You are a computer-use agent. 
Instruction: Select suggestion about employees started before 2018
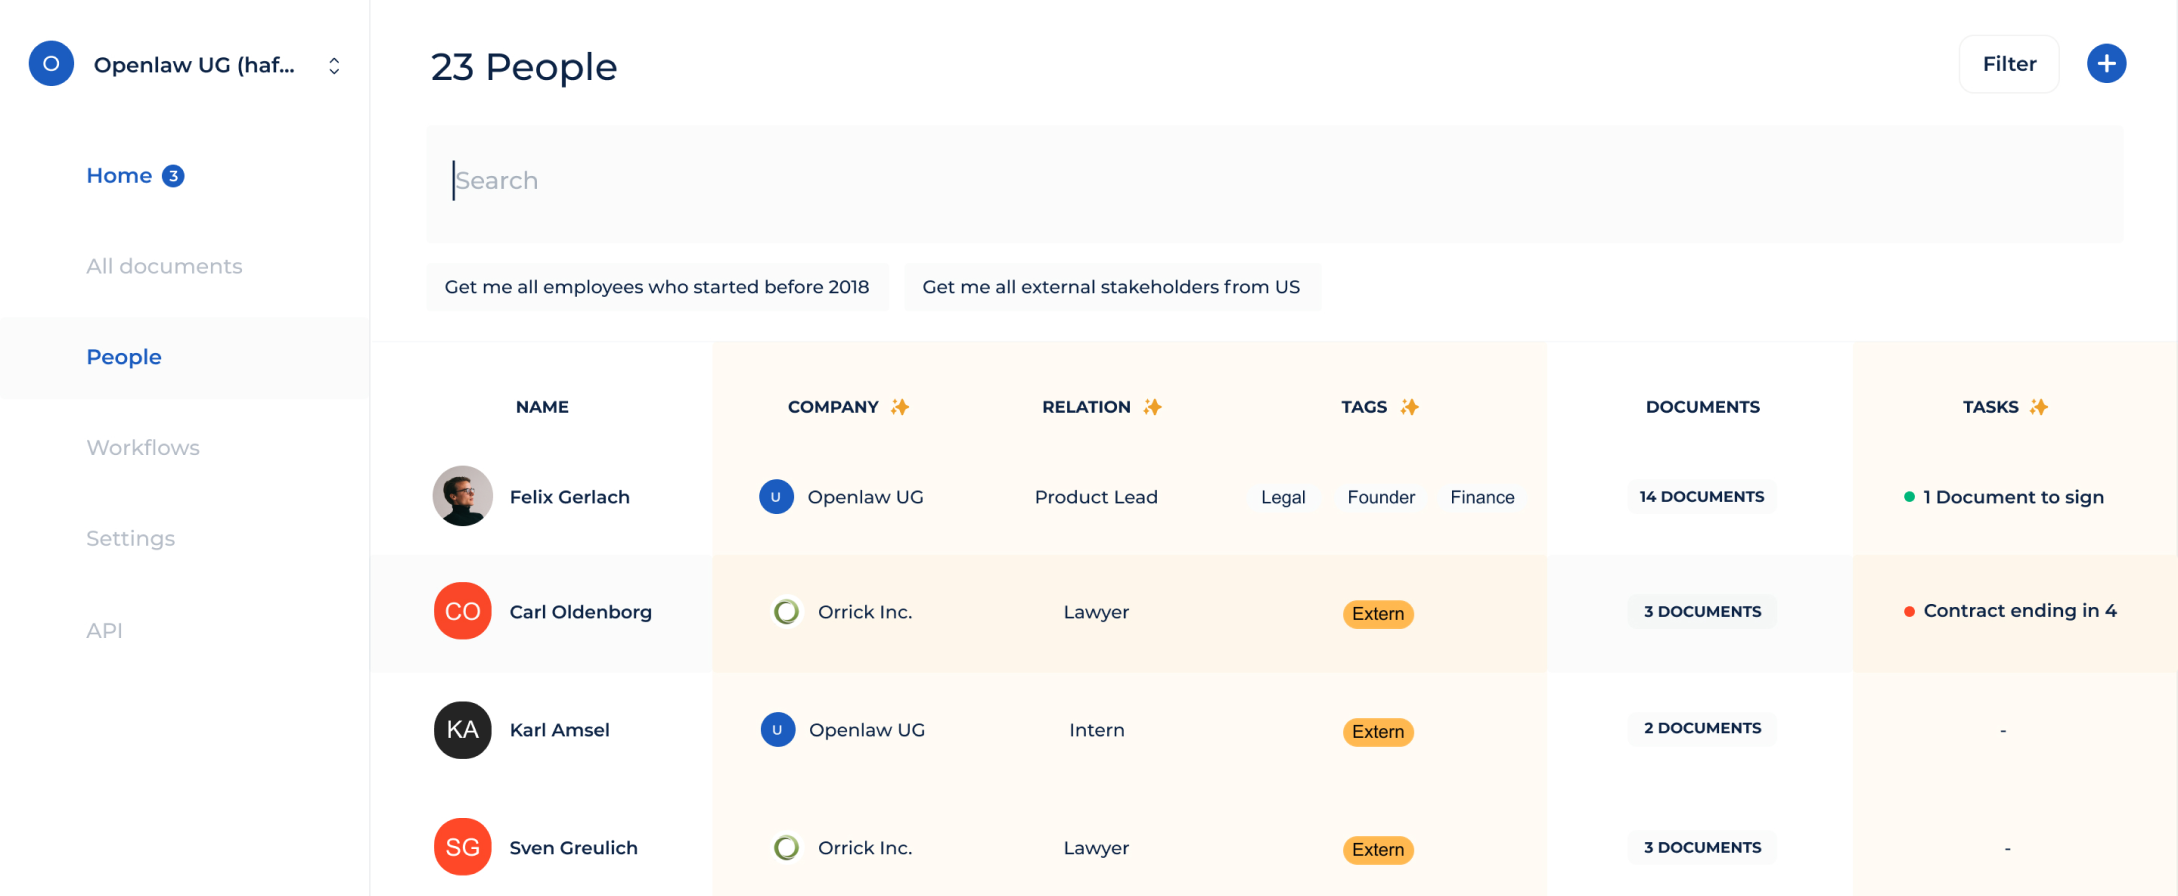pyautogui.click(x=657, y=287)
